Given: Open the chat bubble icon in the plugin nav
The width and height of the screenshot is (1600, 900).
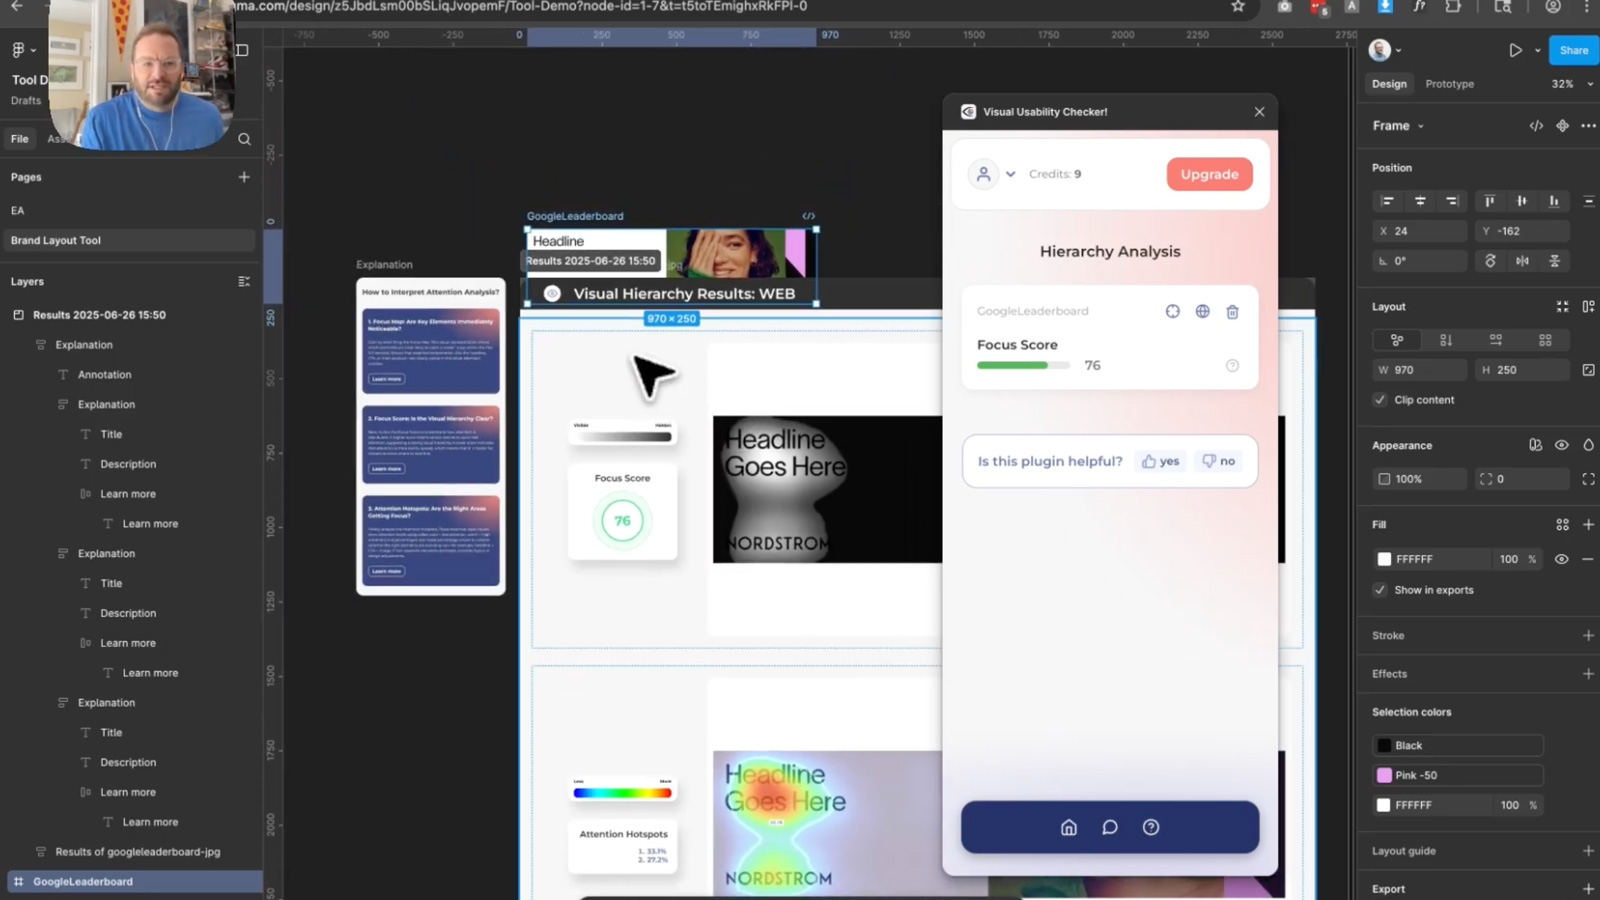Looking at the screenshot, I should (1110, 827).
